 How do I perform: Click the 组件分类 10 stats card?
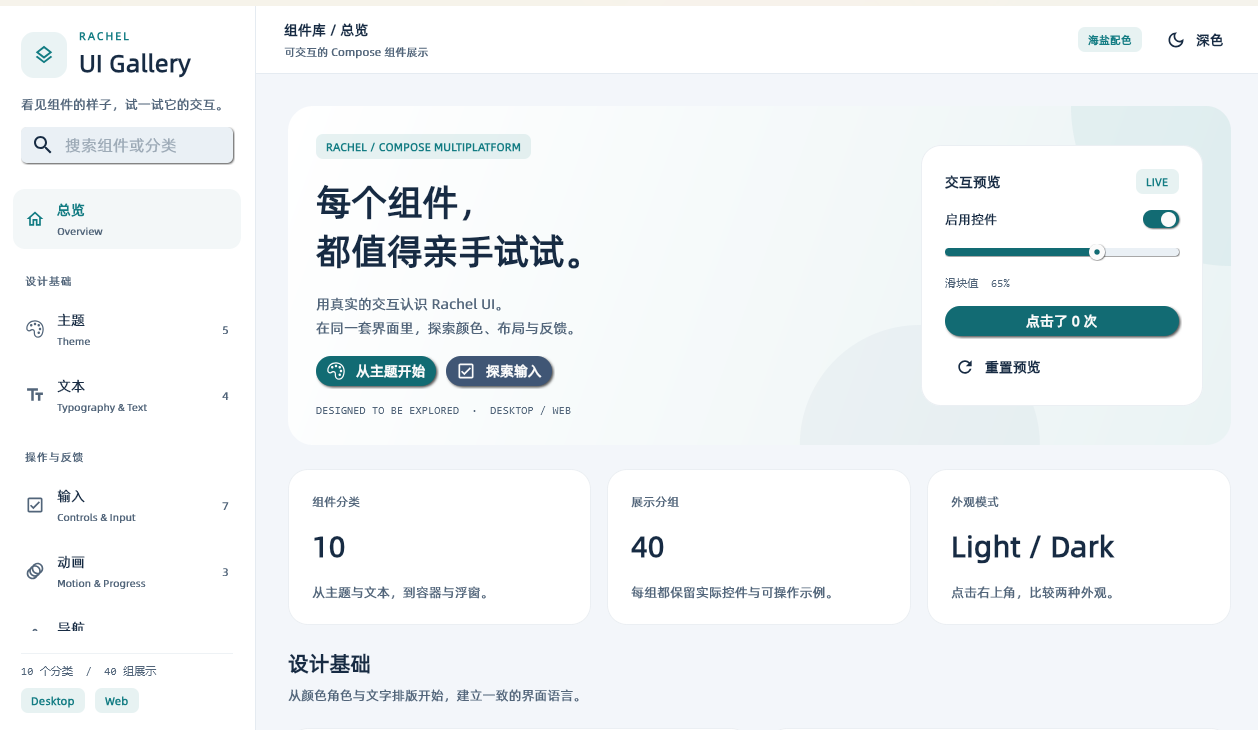tap(440, 547)
